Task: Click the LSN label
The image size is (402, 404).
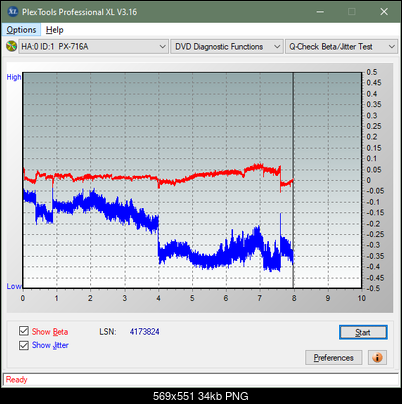Action: pyautogui.click(x=107, y=332)
